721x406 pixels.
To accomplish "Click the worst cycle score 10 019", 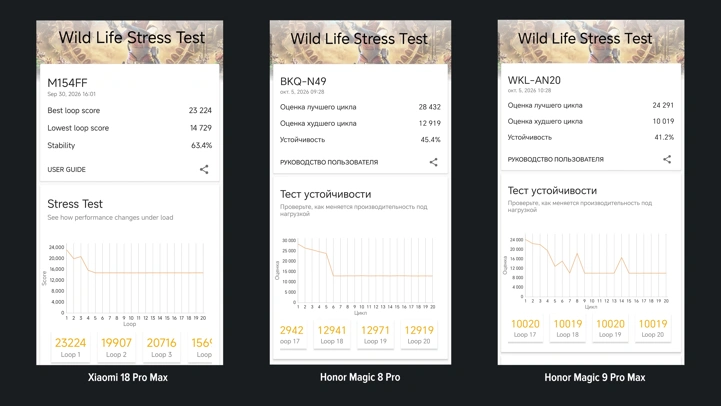I will [663, 121].
